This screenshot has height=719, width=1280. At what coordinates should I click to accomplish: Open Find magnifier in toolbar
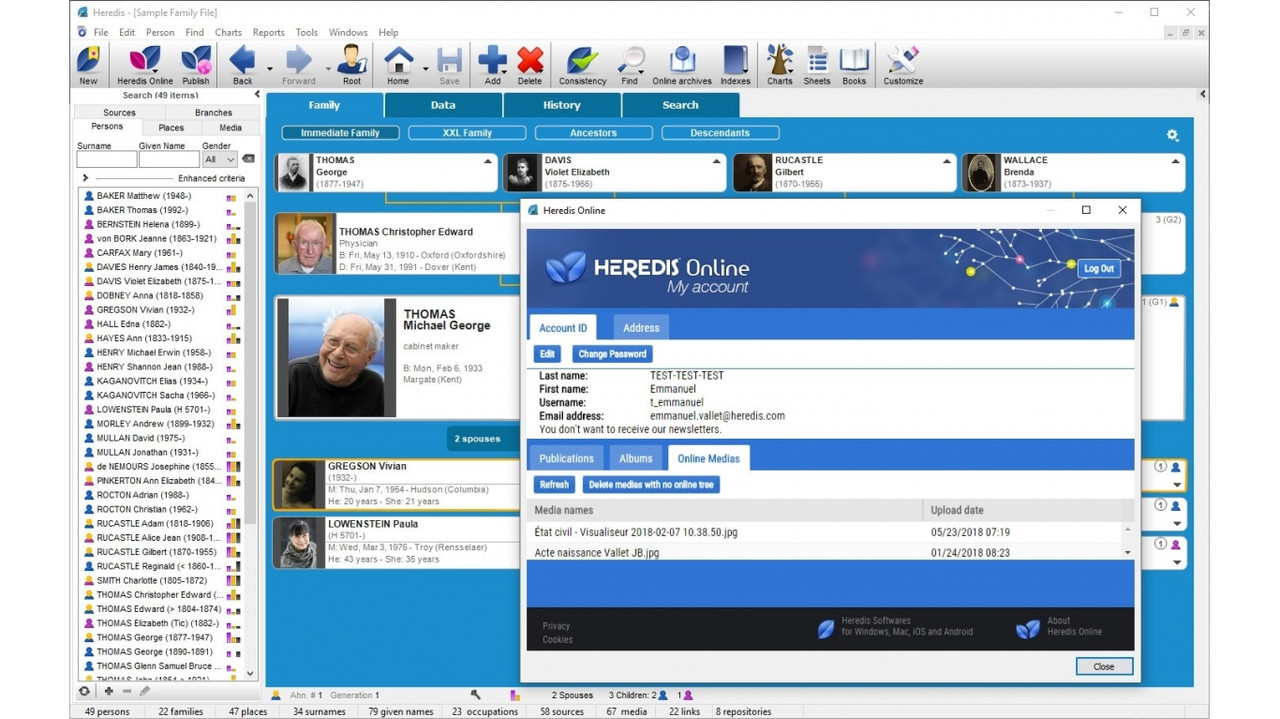click(630, 65)
